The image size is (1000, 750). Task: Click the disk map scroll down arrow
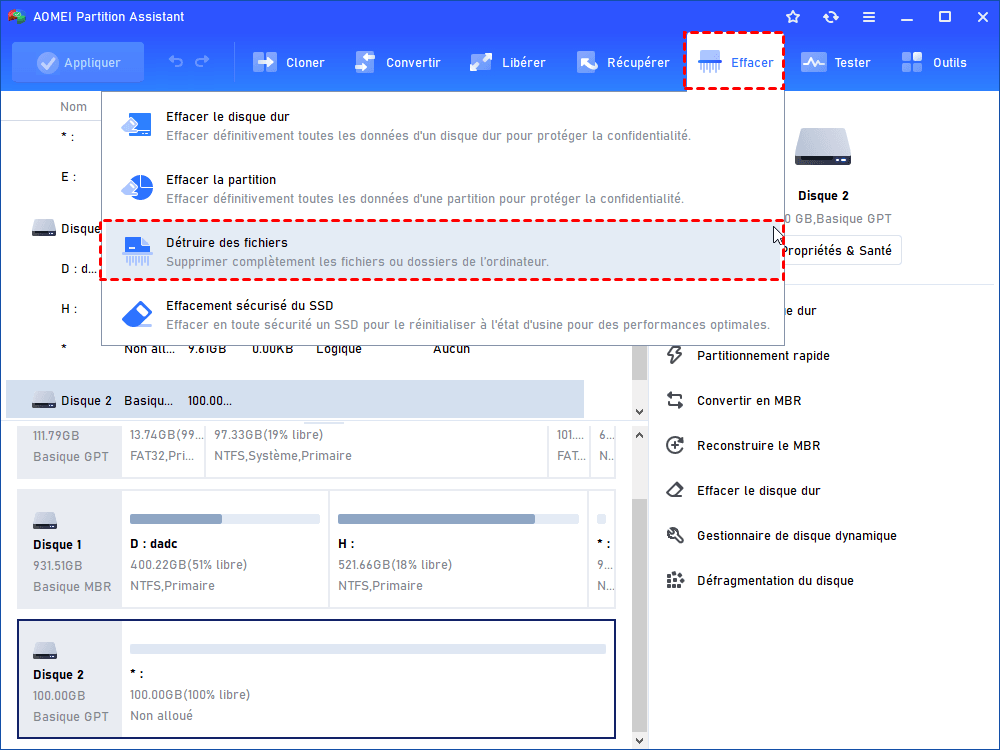[640, 740]
